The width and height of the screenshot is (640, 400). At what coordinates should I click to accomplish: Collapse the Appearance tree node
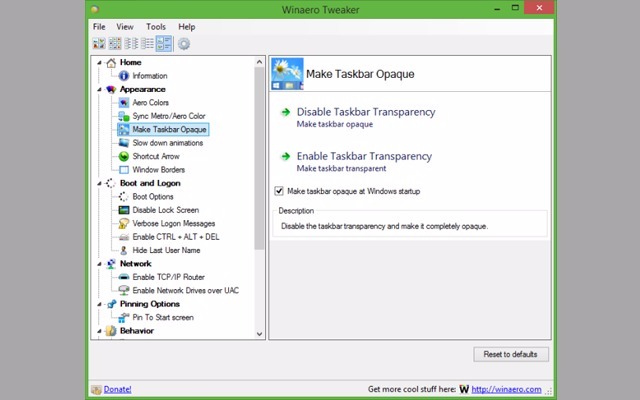(x=100, y=90)
